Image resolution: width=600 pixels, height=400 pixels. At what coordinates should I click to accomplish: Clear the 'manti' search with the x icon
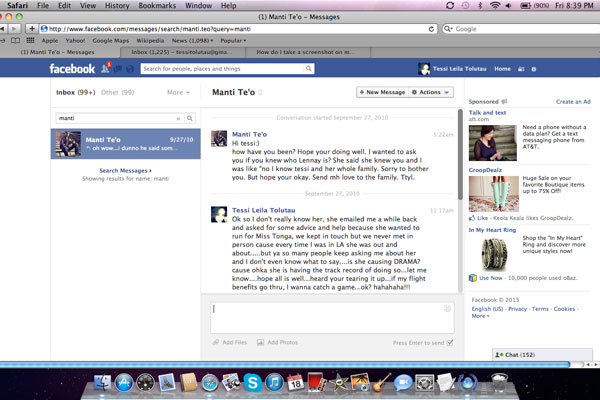179,118
